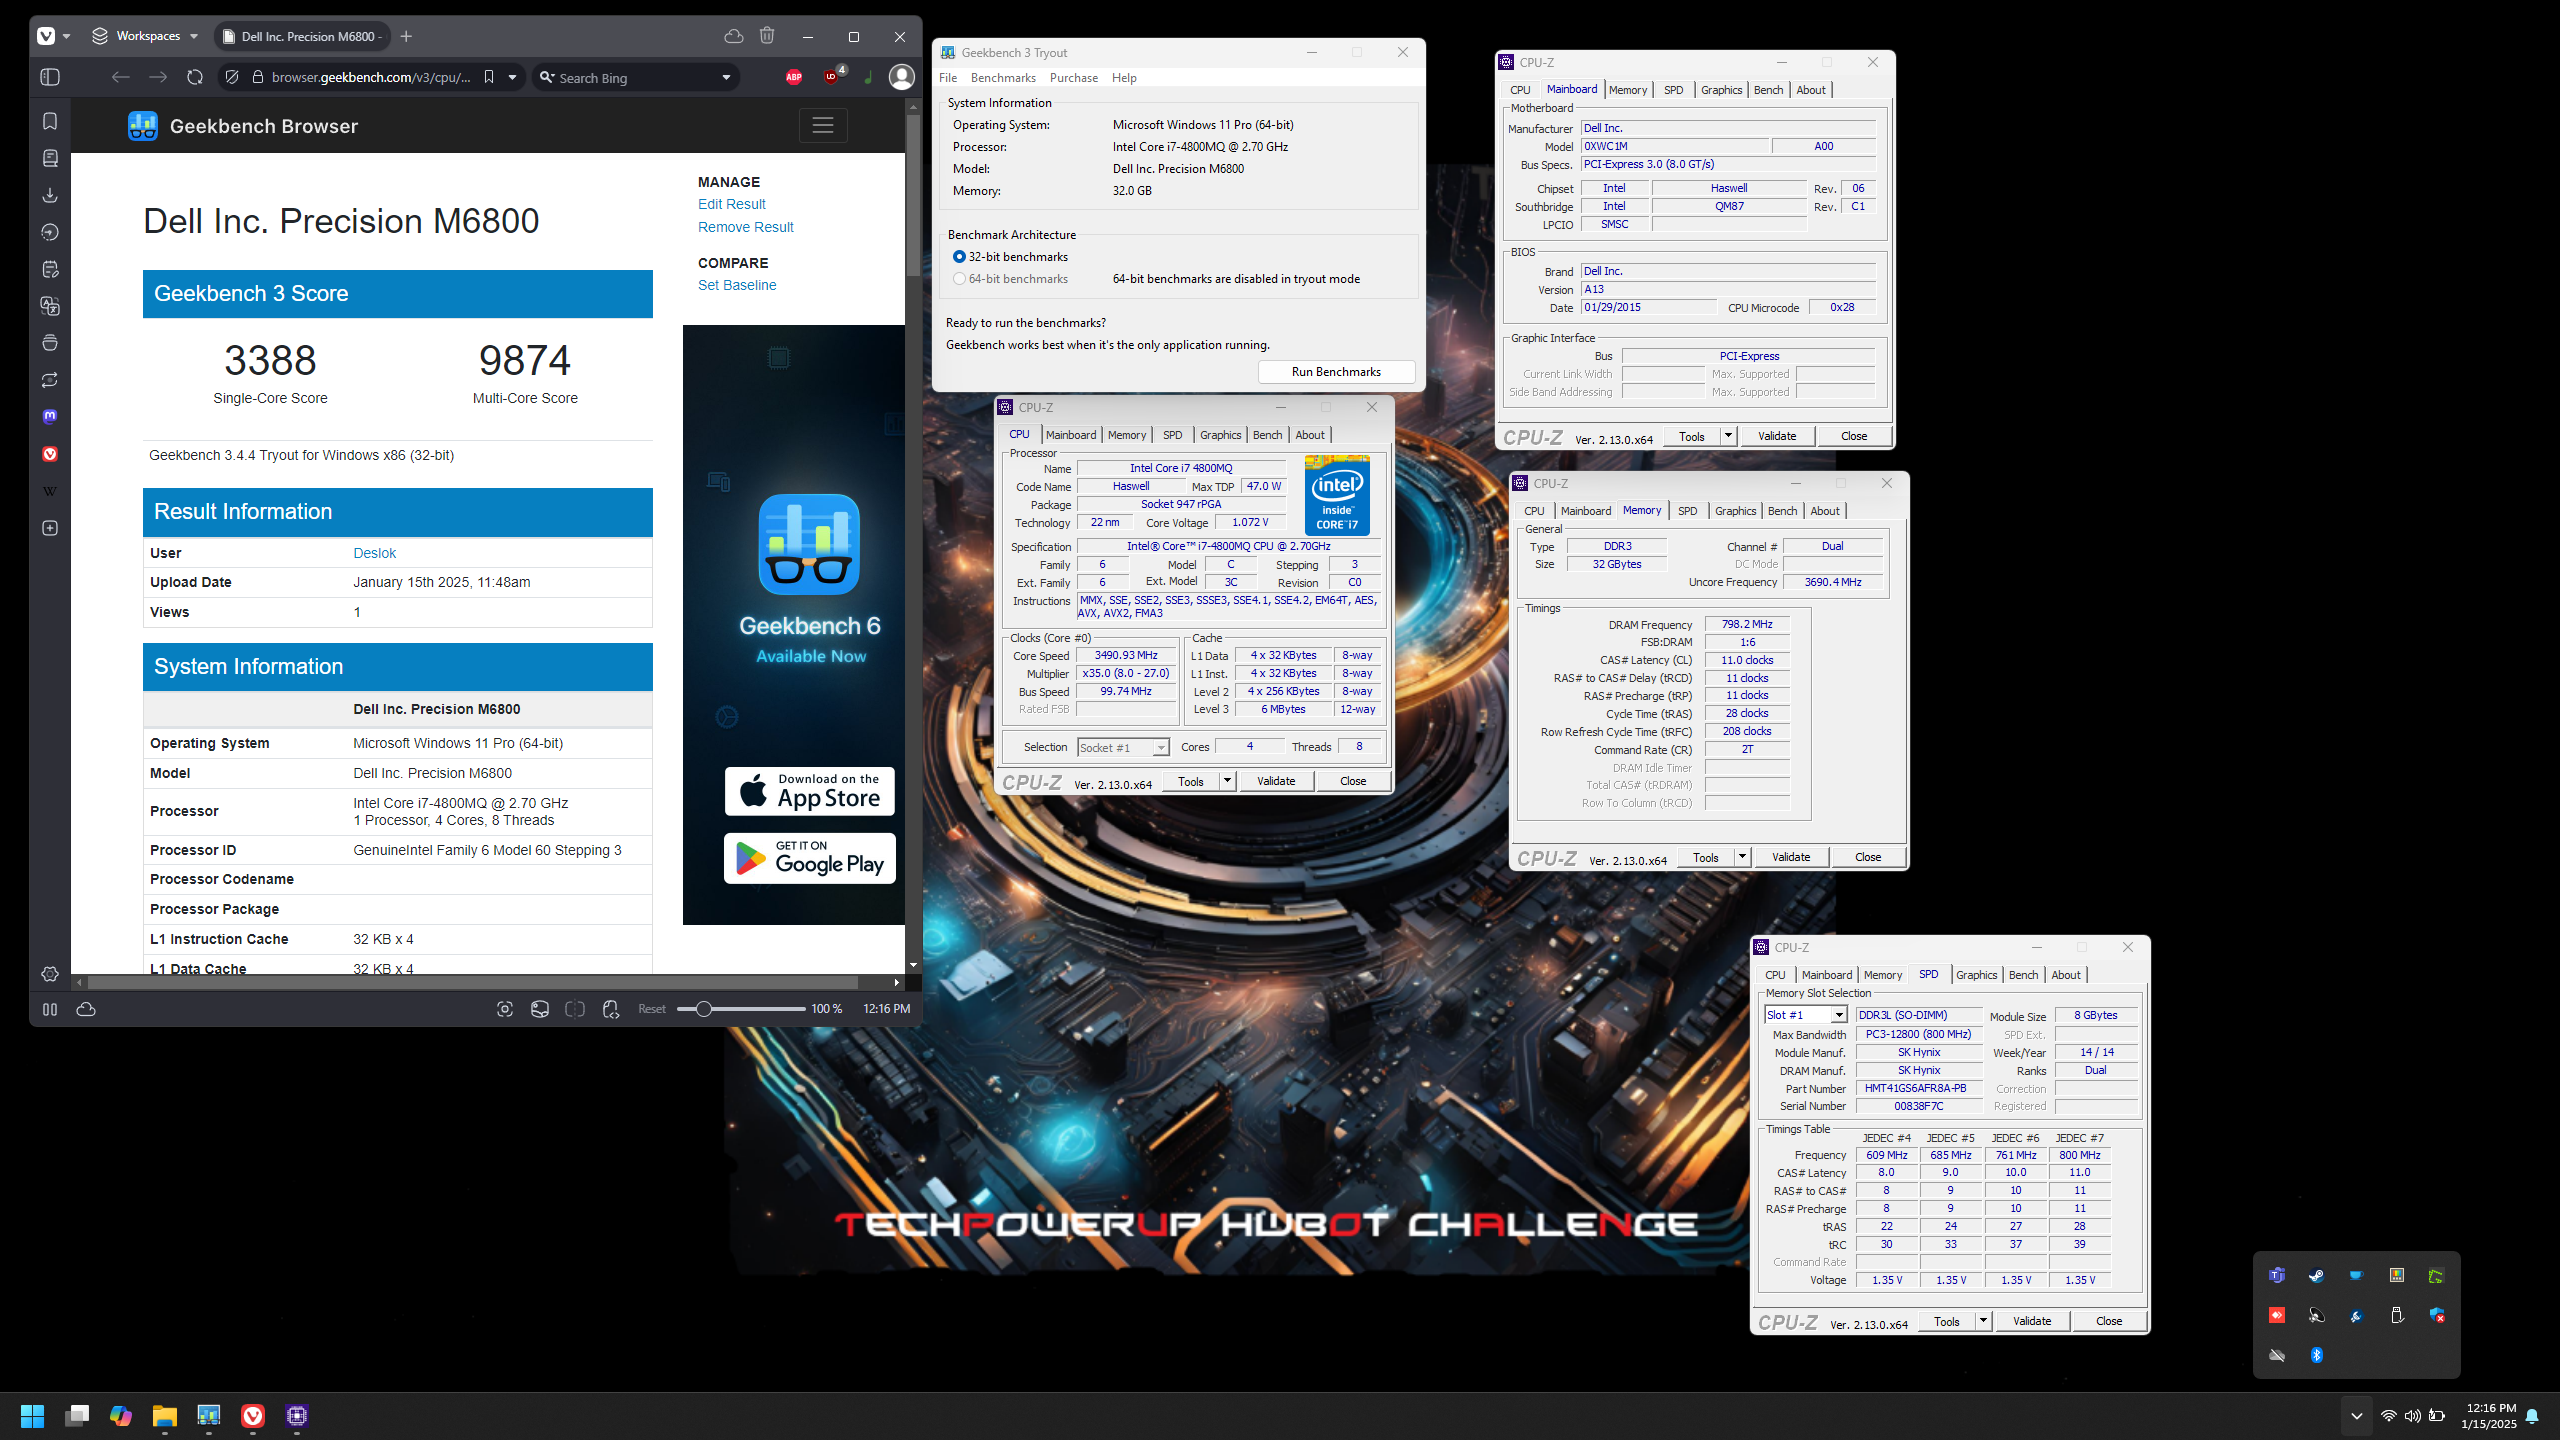Open the Benchmarks menu in Geekbench 3
The image size is (2560, 1440).
(x=1003, y=78)
